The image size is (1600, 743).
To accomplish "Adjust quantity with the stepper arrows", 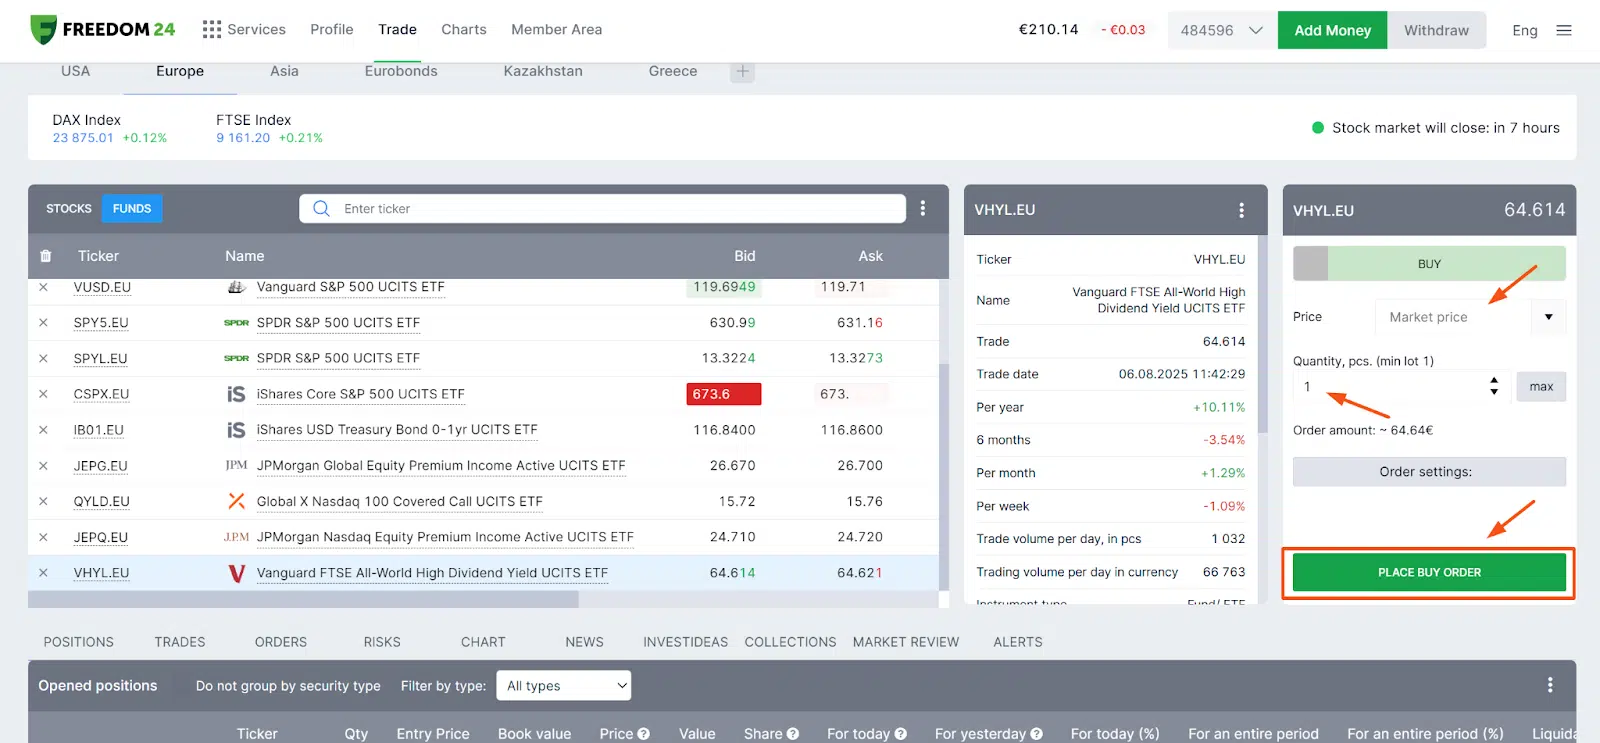I will (x=1494, y=386).
